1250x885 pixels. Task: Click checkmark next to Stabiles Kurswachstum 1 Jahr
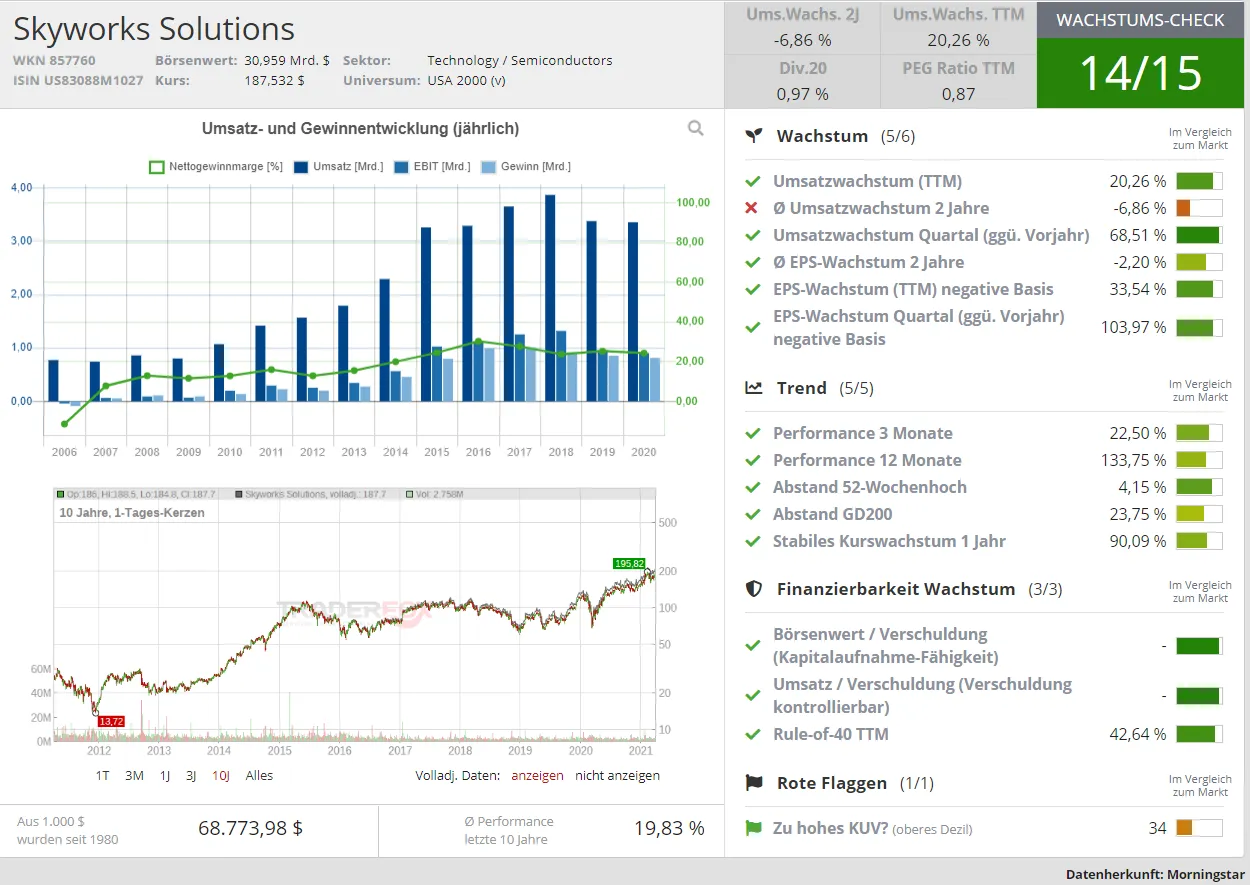pos(752,541)
